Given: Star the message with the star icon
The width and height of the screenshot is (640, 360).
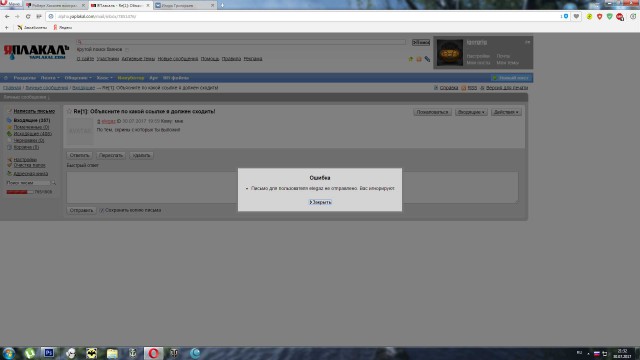Looking at the screenshot, I should point(69,111).
